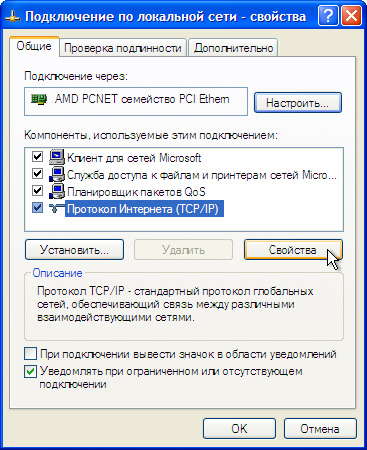This screenshot has height=450, width=367.
Task: Click the QoS packet scheduler icon
Action: coord(57,192)
